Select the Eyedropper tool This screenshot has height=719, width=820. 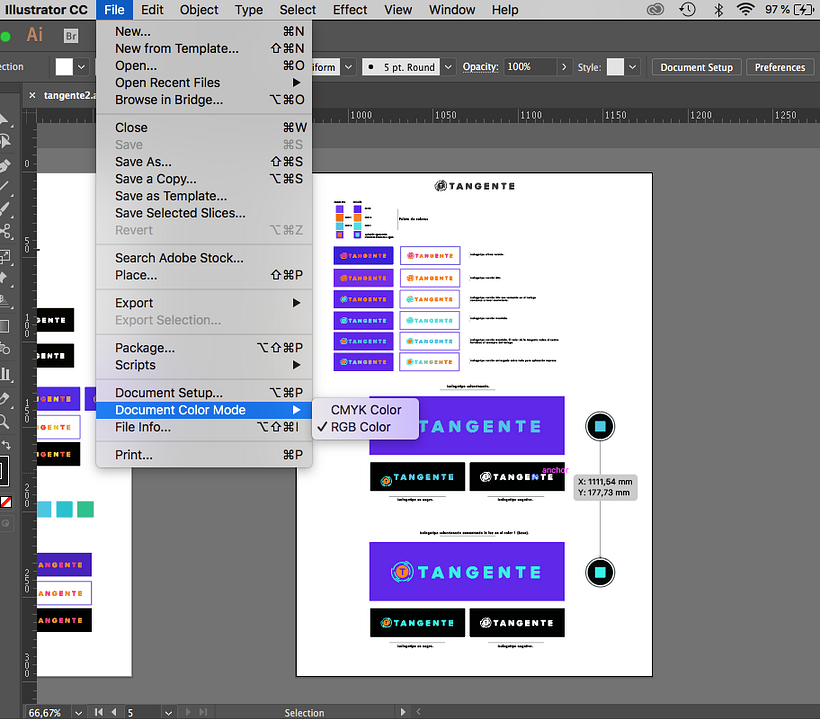tap(5, 398)
